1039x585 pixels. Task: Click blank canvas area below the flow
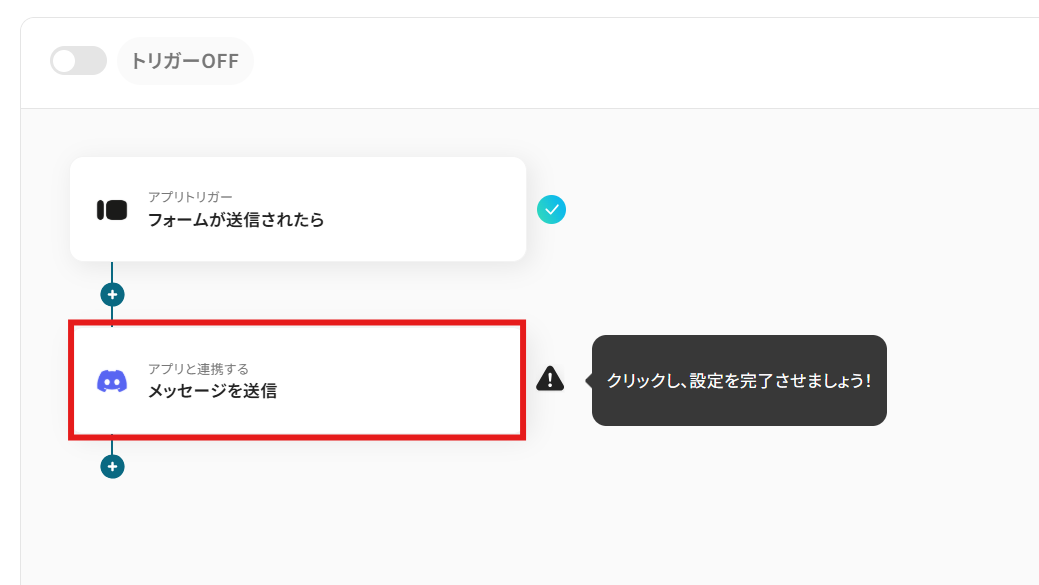500,530
